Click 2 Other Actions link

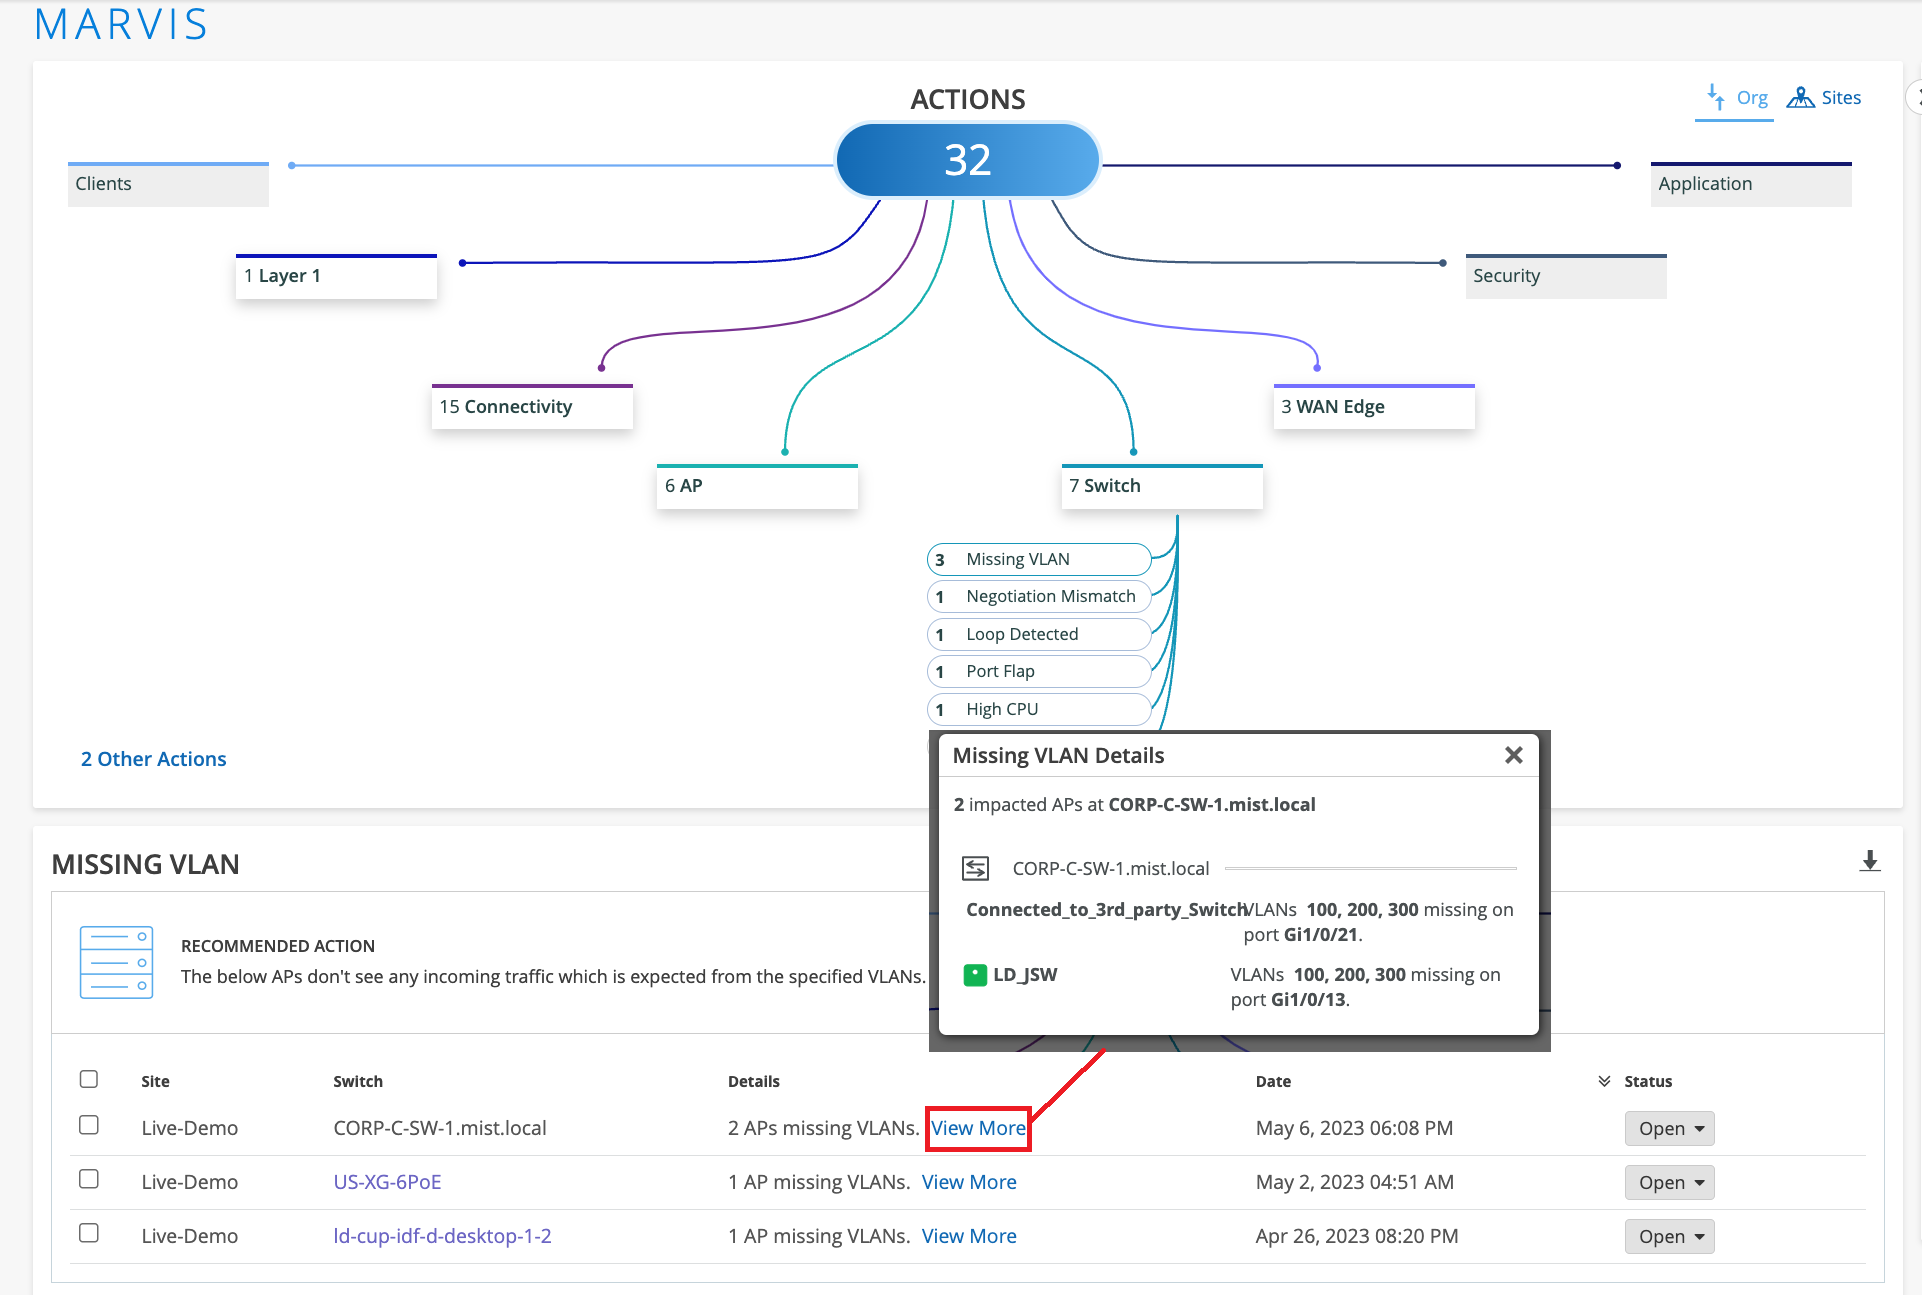154,759
